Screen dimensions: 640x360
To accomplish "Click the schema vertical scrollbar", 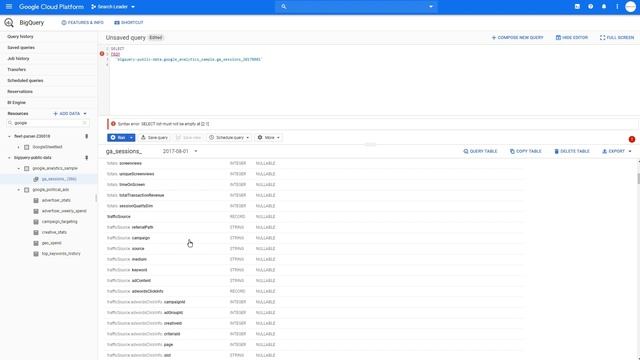I will (x=638, y=178).
